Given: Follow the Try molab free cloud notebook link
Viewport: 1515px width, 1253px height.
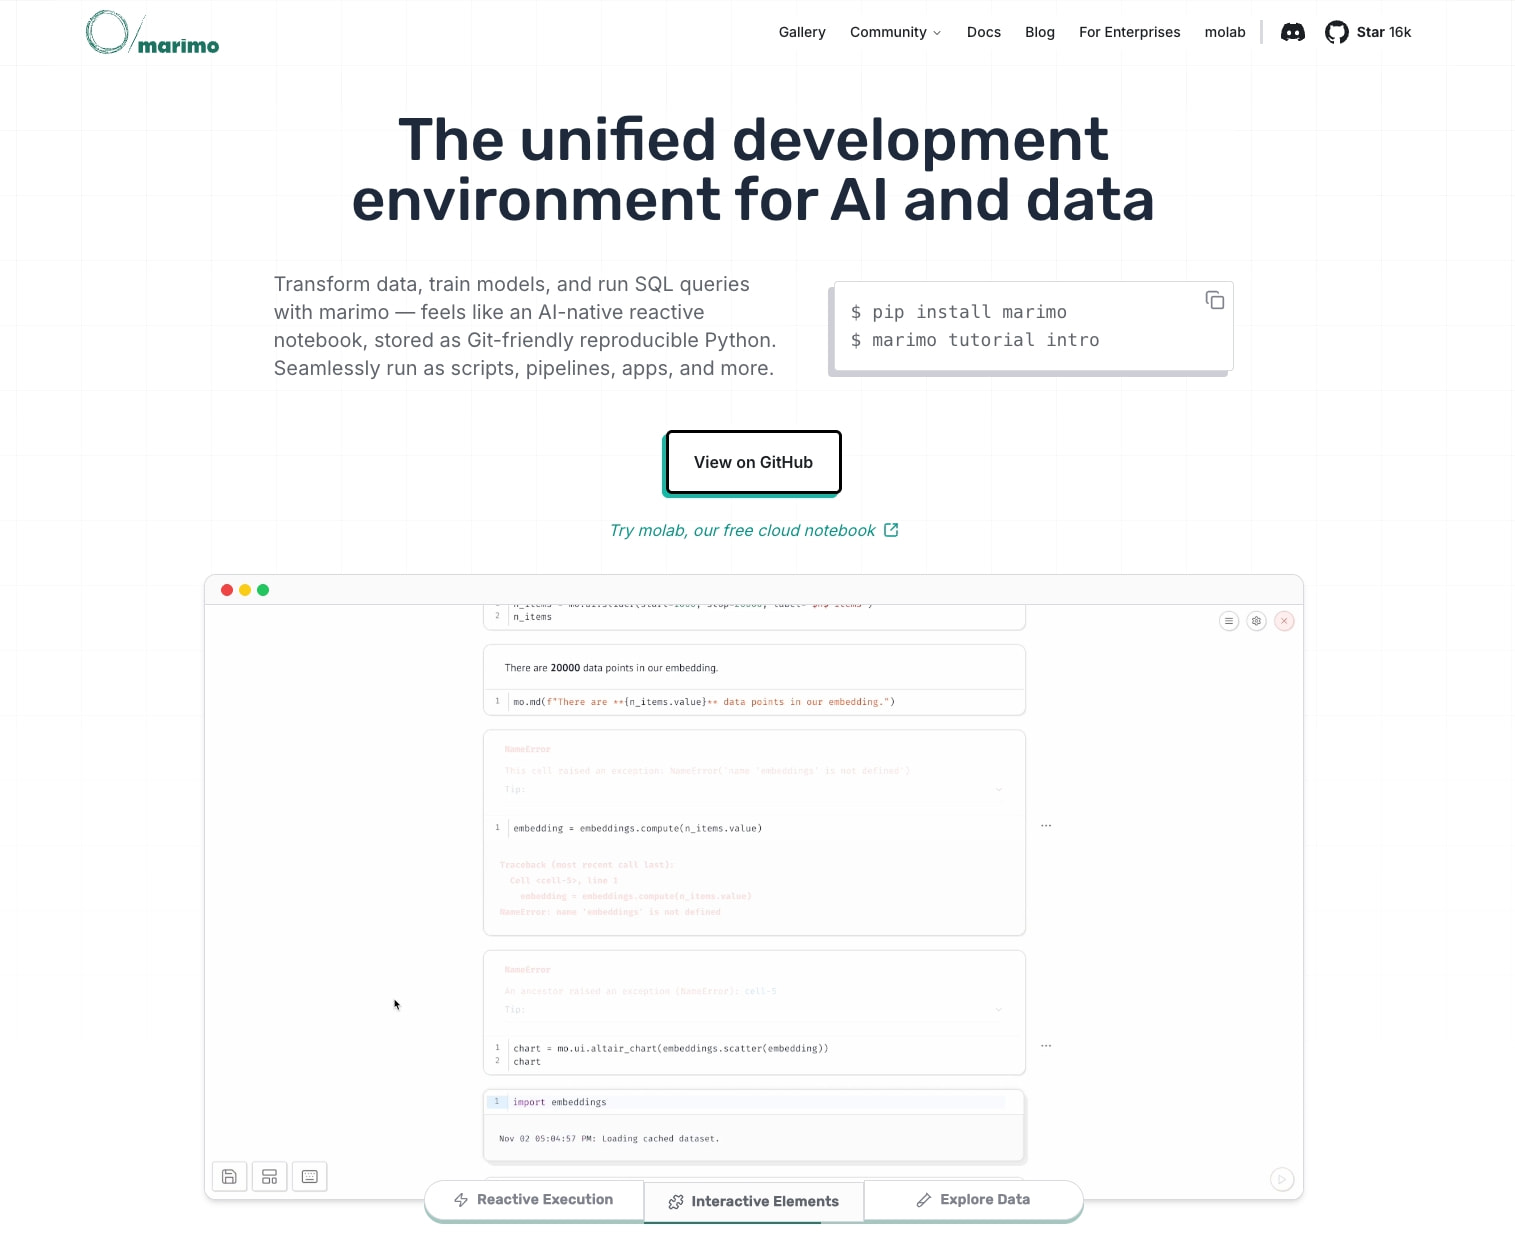Looking at the screenshot, I should pyautogui.click(x=754, y=530).
